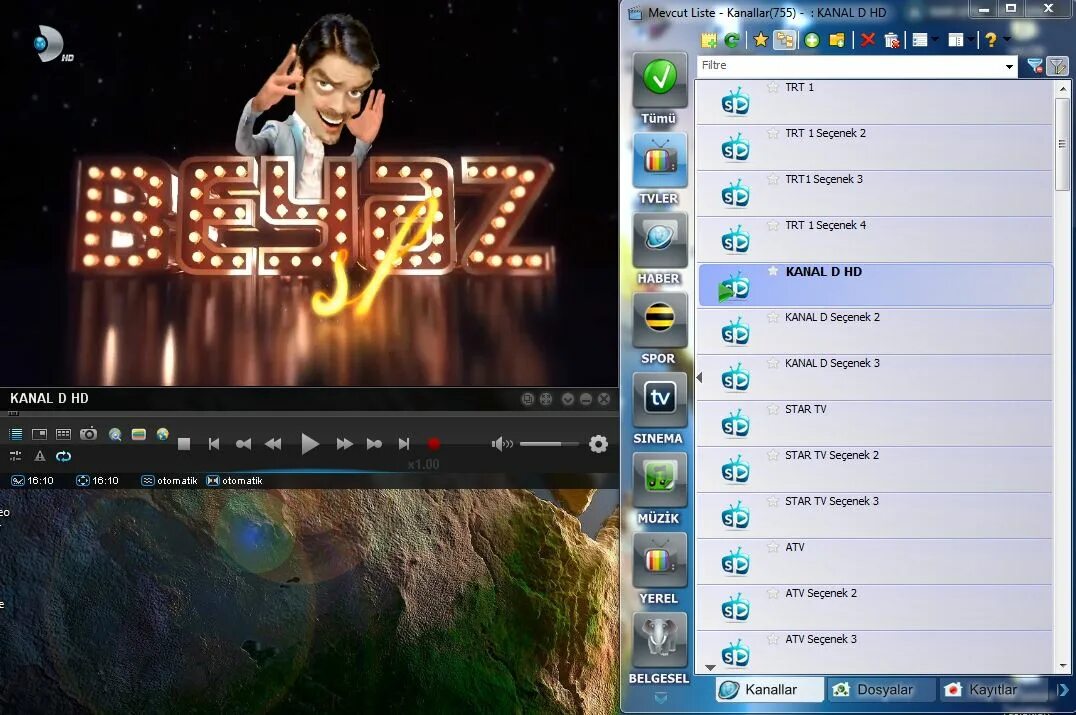The width and height of the screenshot is (1076, 715).
Task: Mute audio via the speaker icon
Action: 502,444
